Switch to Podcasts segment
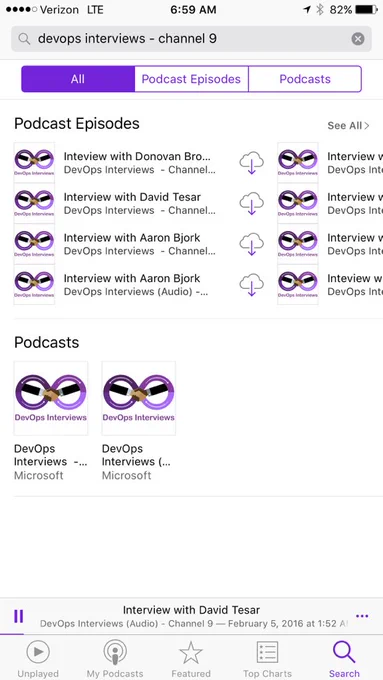The width and height of the screenshot is (383, 680). pos(305,79)
